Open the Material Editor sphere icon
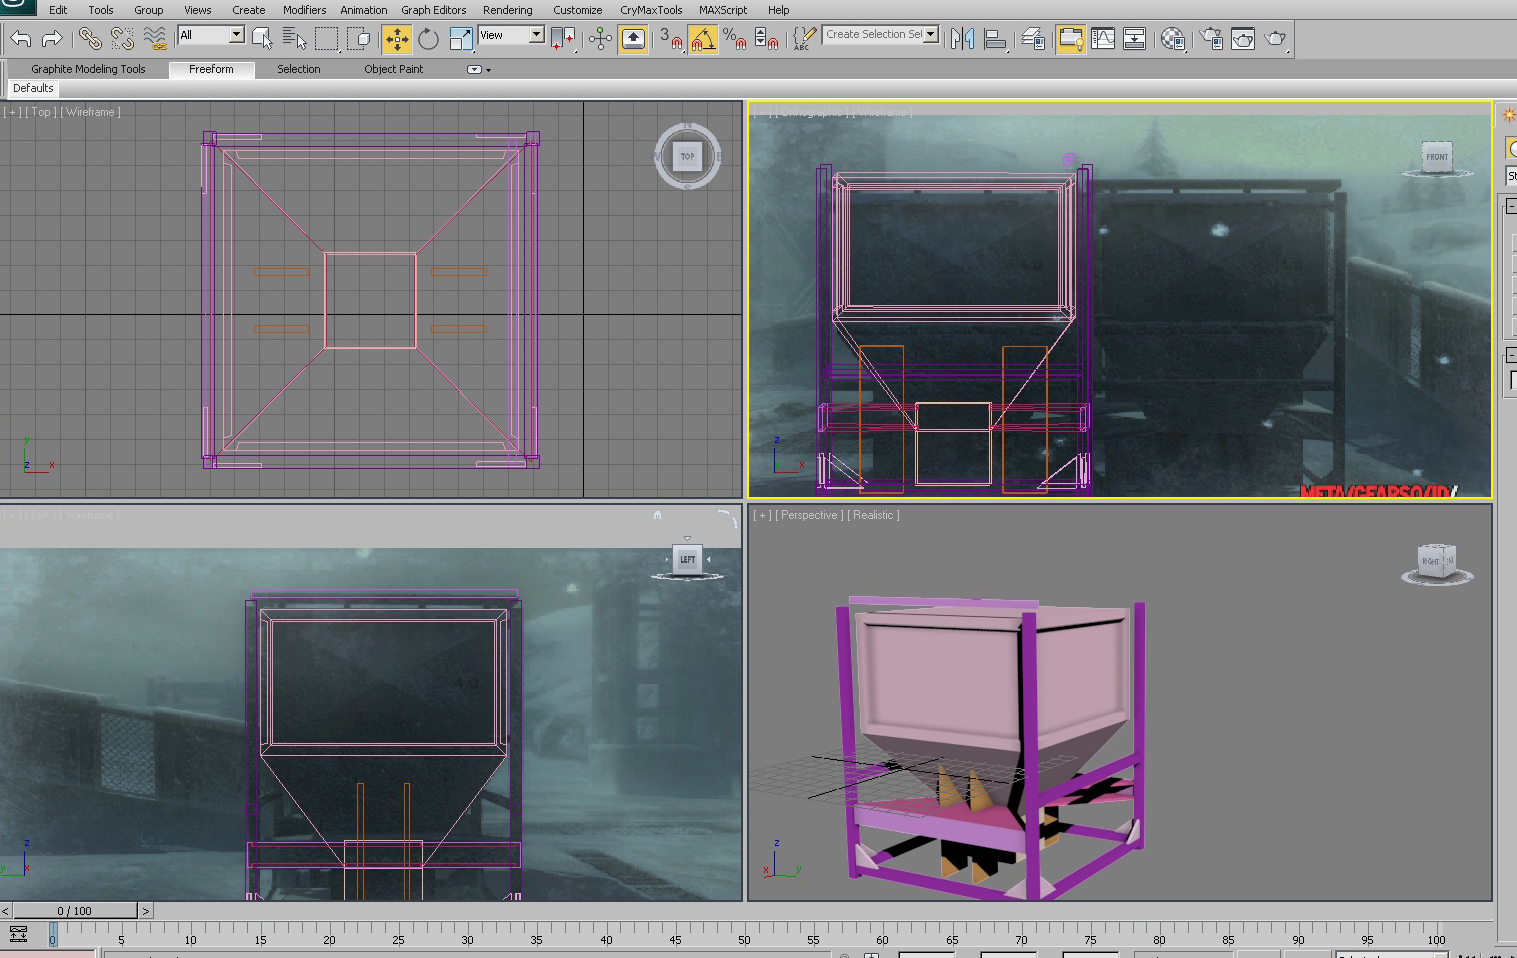The image size is (1517, 958). click(1172, 39)
